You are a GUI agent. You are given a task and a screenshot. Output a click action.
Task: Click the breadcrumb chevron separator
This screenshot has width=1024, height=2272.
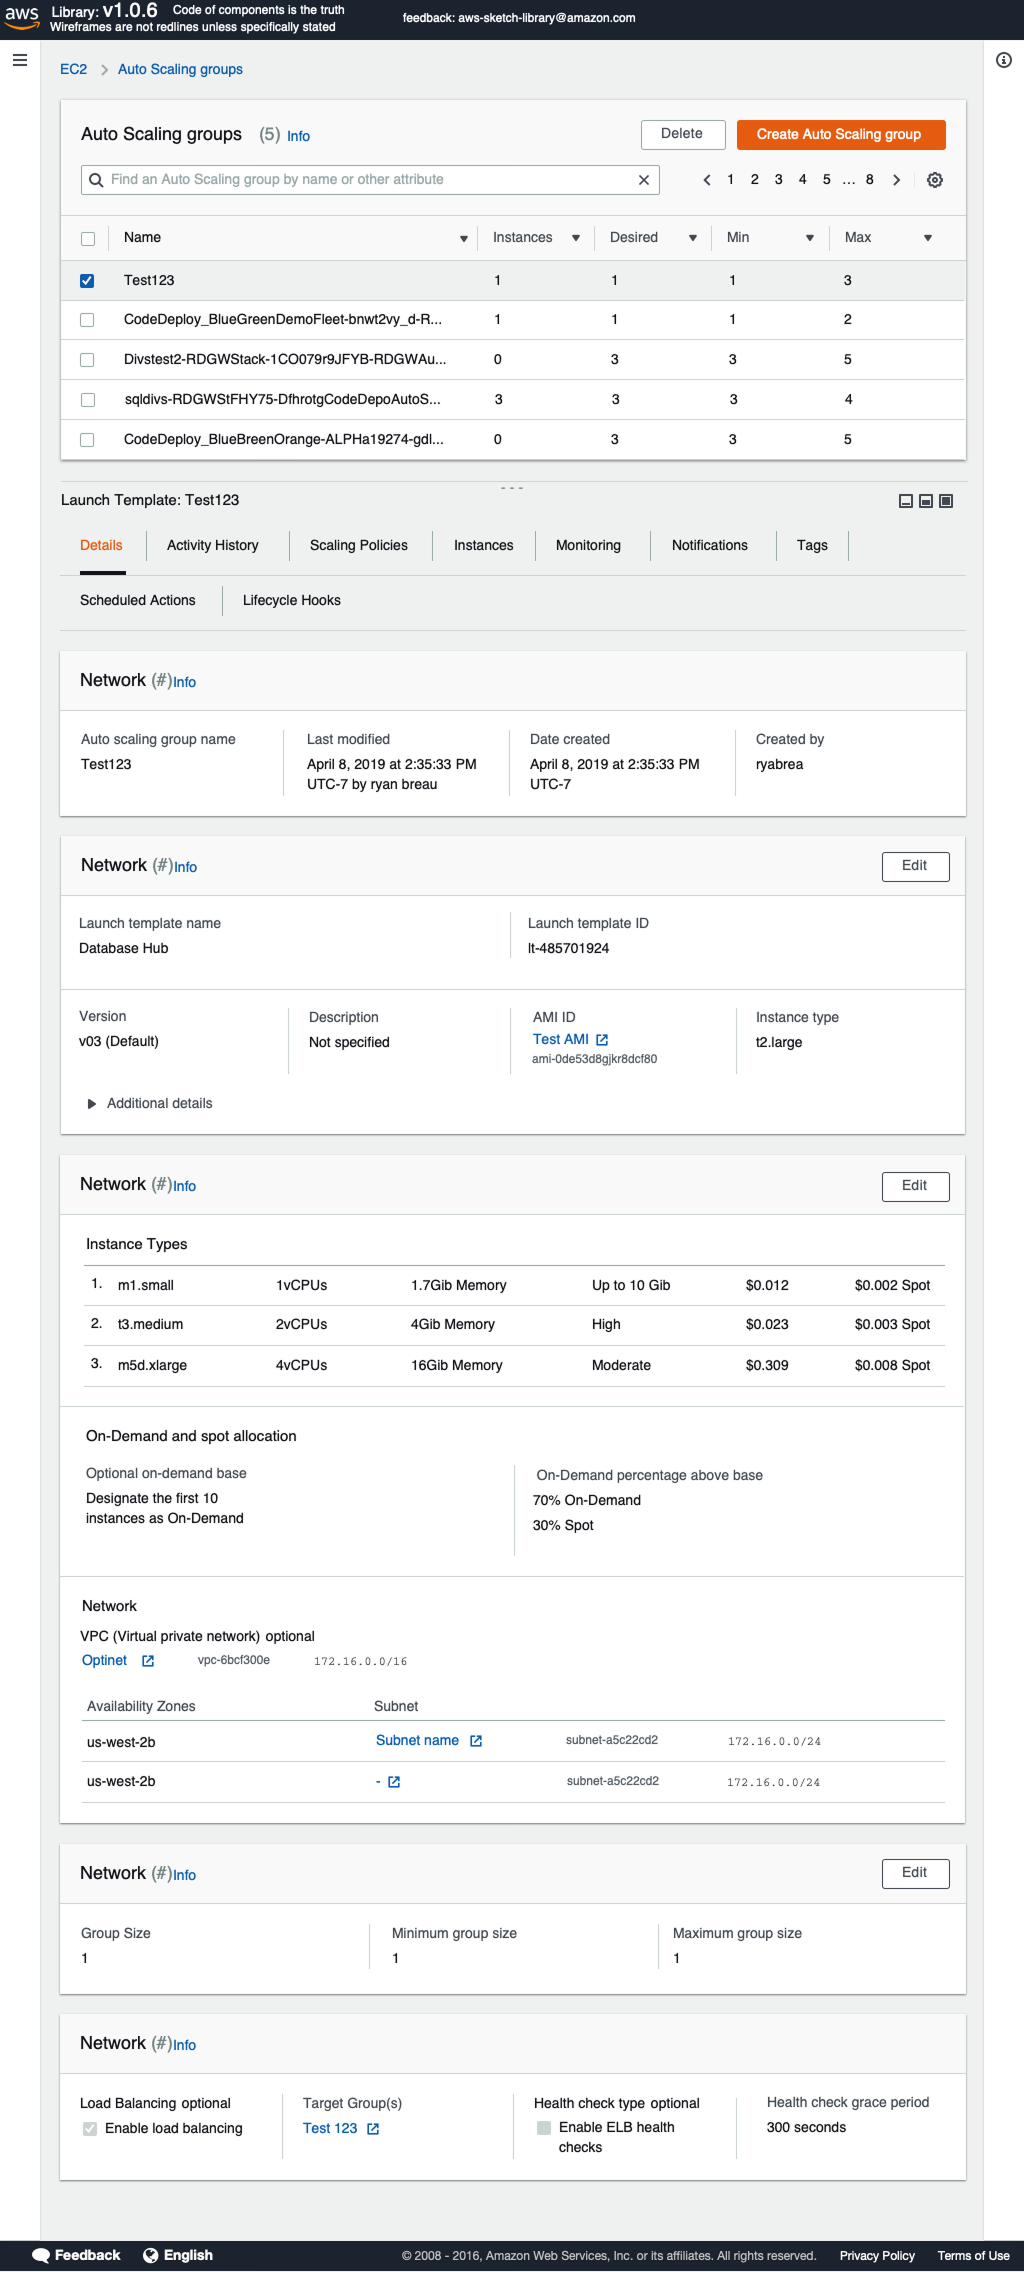click(x=104, y=70)
